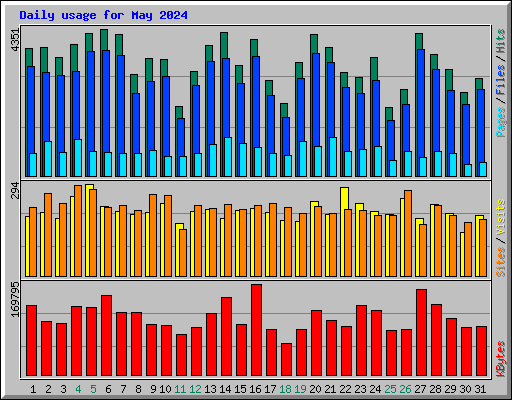This screenshot has width=512, height=400.
Task: Click day 2 on the x-axis
Action: [x=48, y=389]
